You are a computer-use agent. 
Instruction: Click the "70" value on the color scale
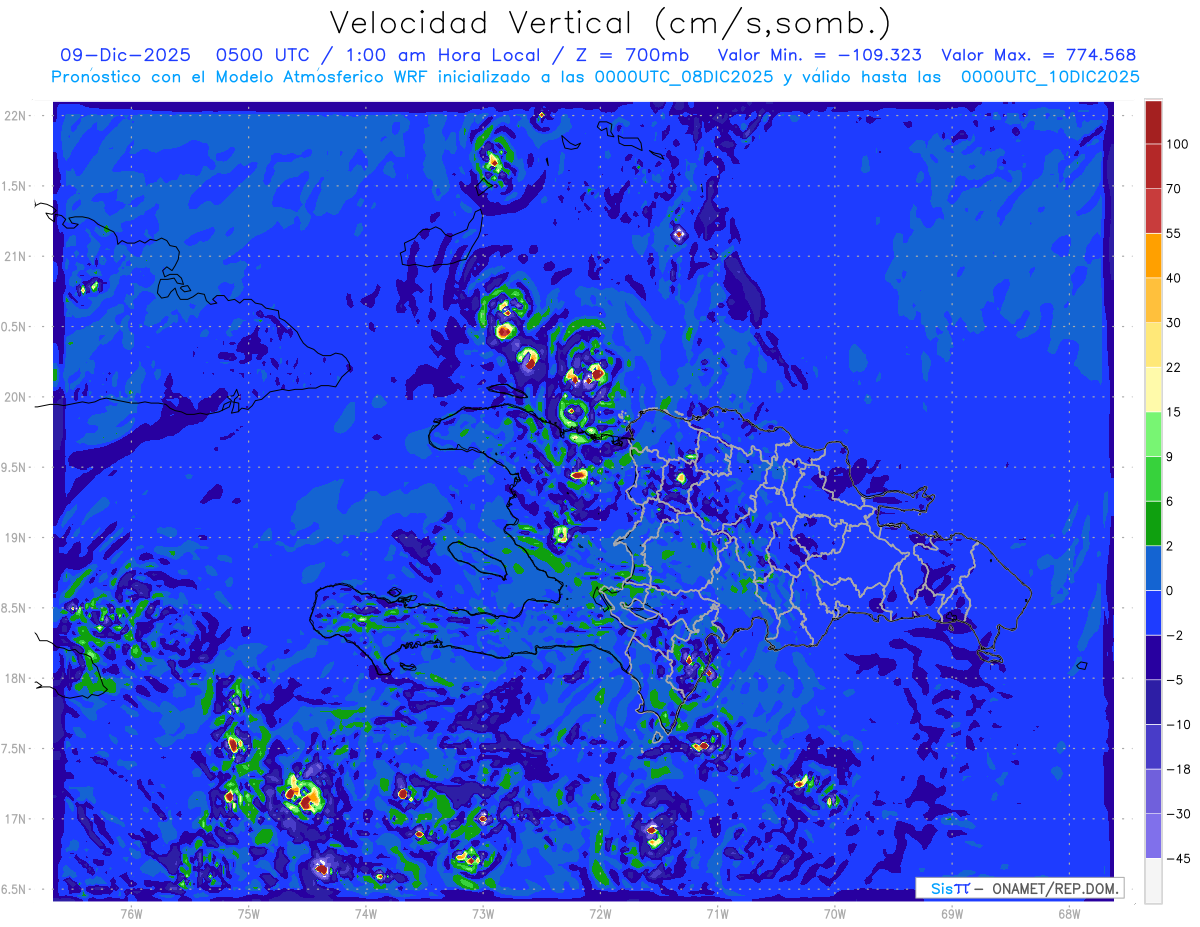click(1175, 189)
